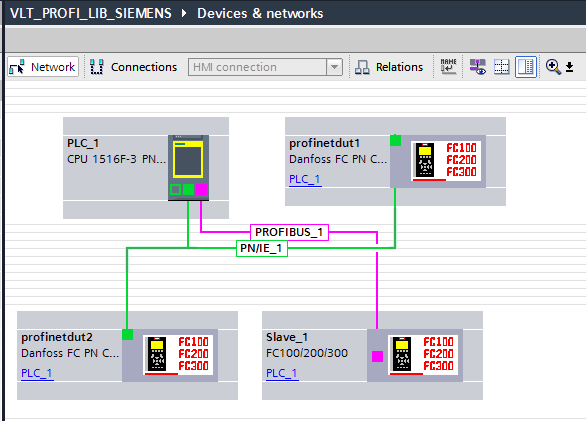586x421 pixels.
Task: Switch to Connections mode
Action: coord(133,67)
